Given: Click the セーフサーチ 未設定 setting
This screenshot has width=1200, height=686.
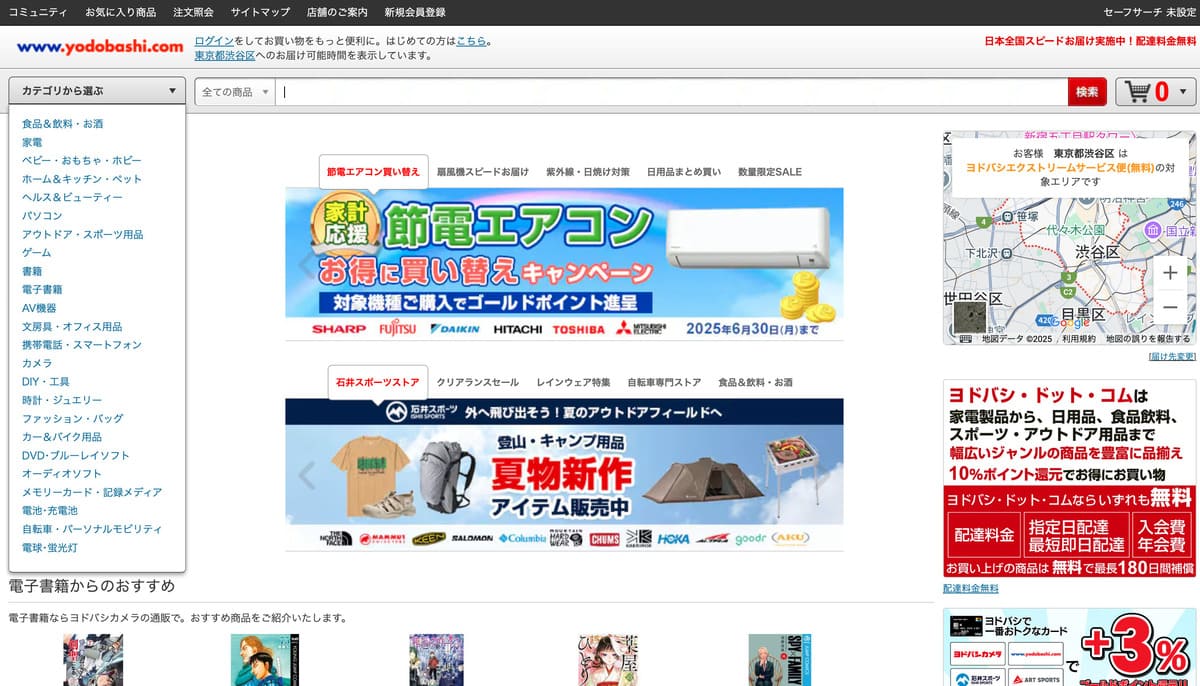Looking at the screenshot, I should 1149,12.
